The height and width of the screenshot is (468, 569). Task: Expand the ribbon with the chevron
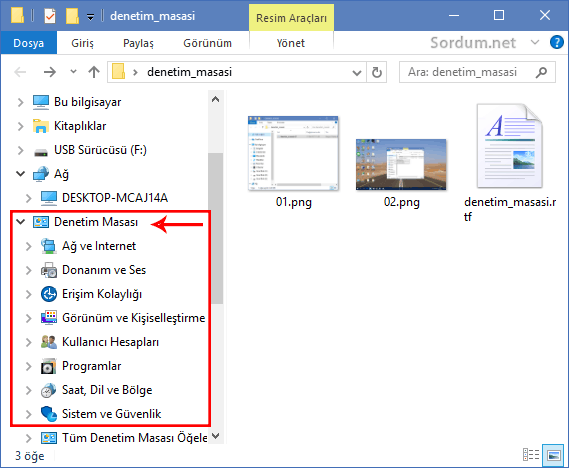(535, 42)
